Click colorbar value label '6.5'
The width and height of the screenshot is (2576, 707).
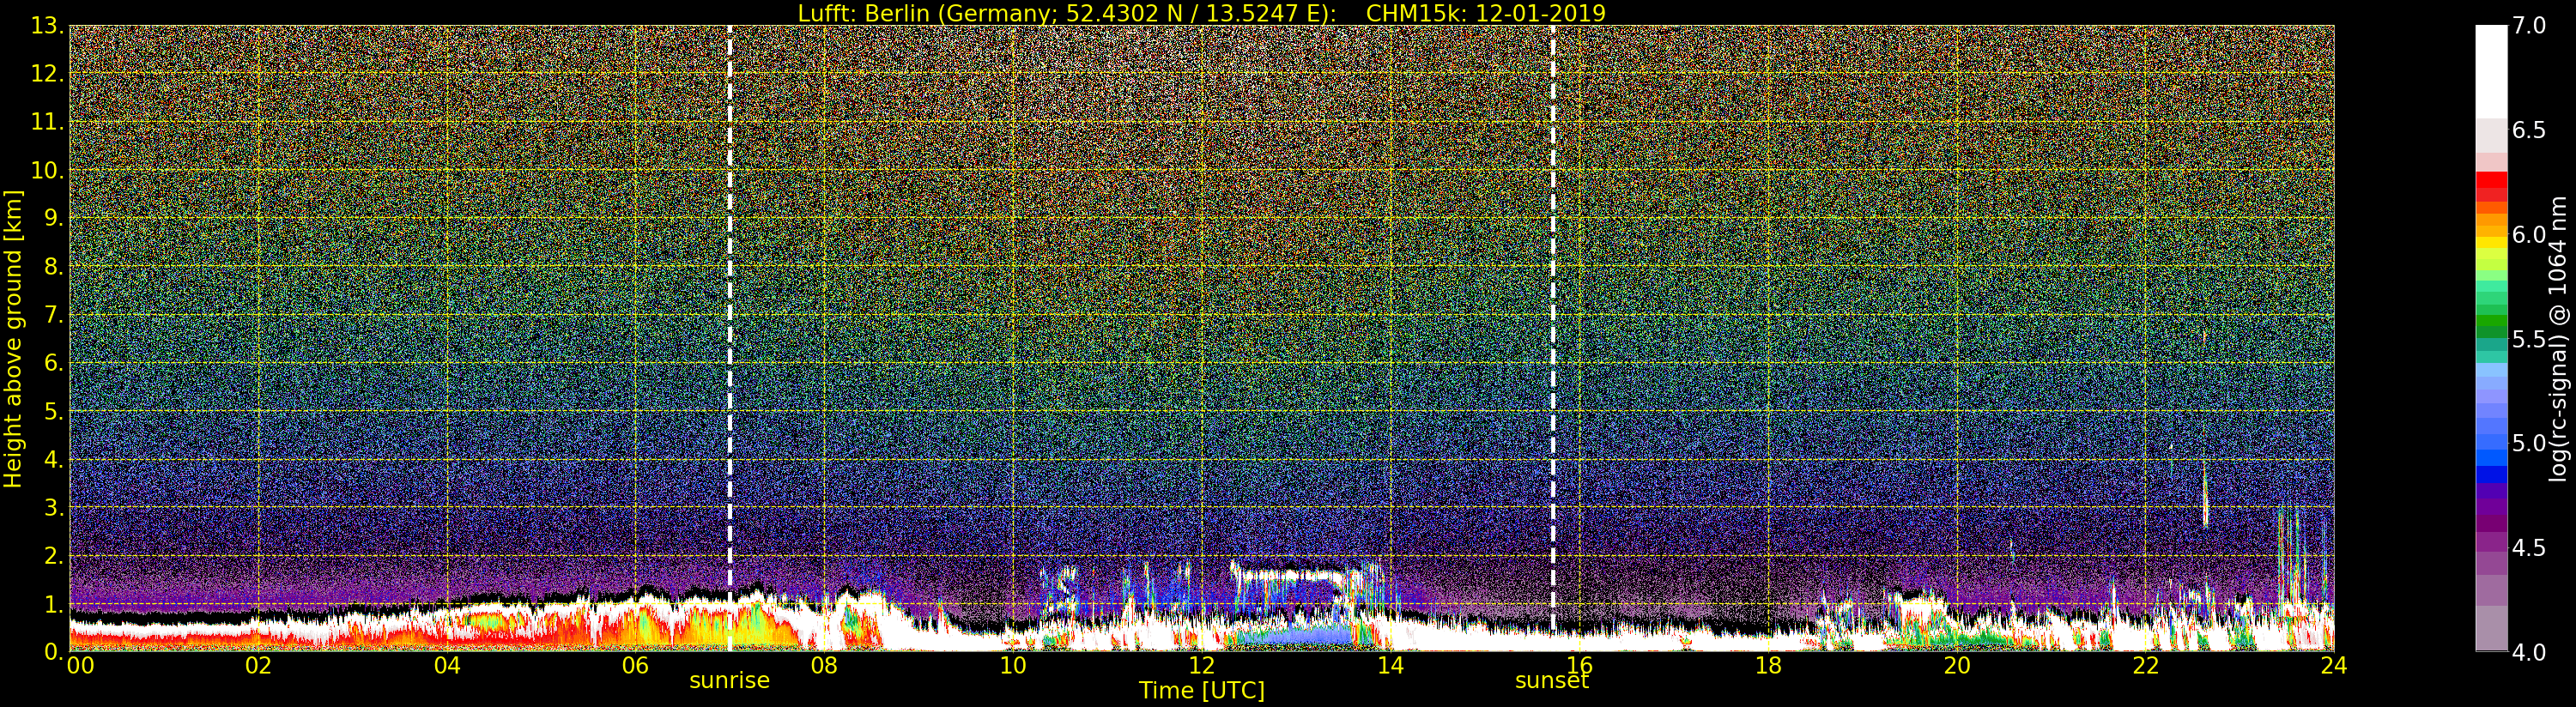pyautogui.click(x=2529, y=130)
